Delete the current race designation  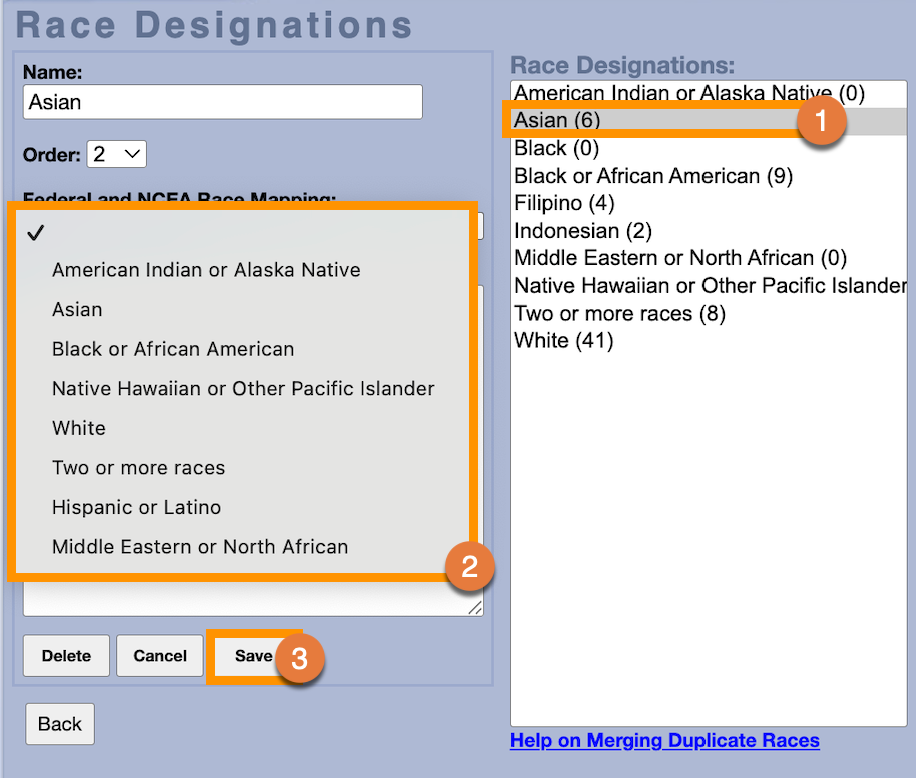coord(66,656)
